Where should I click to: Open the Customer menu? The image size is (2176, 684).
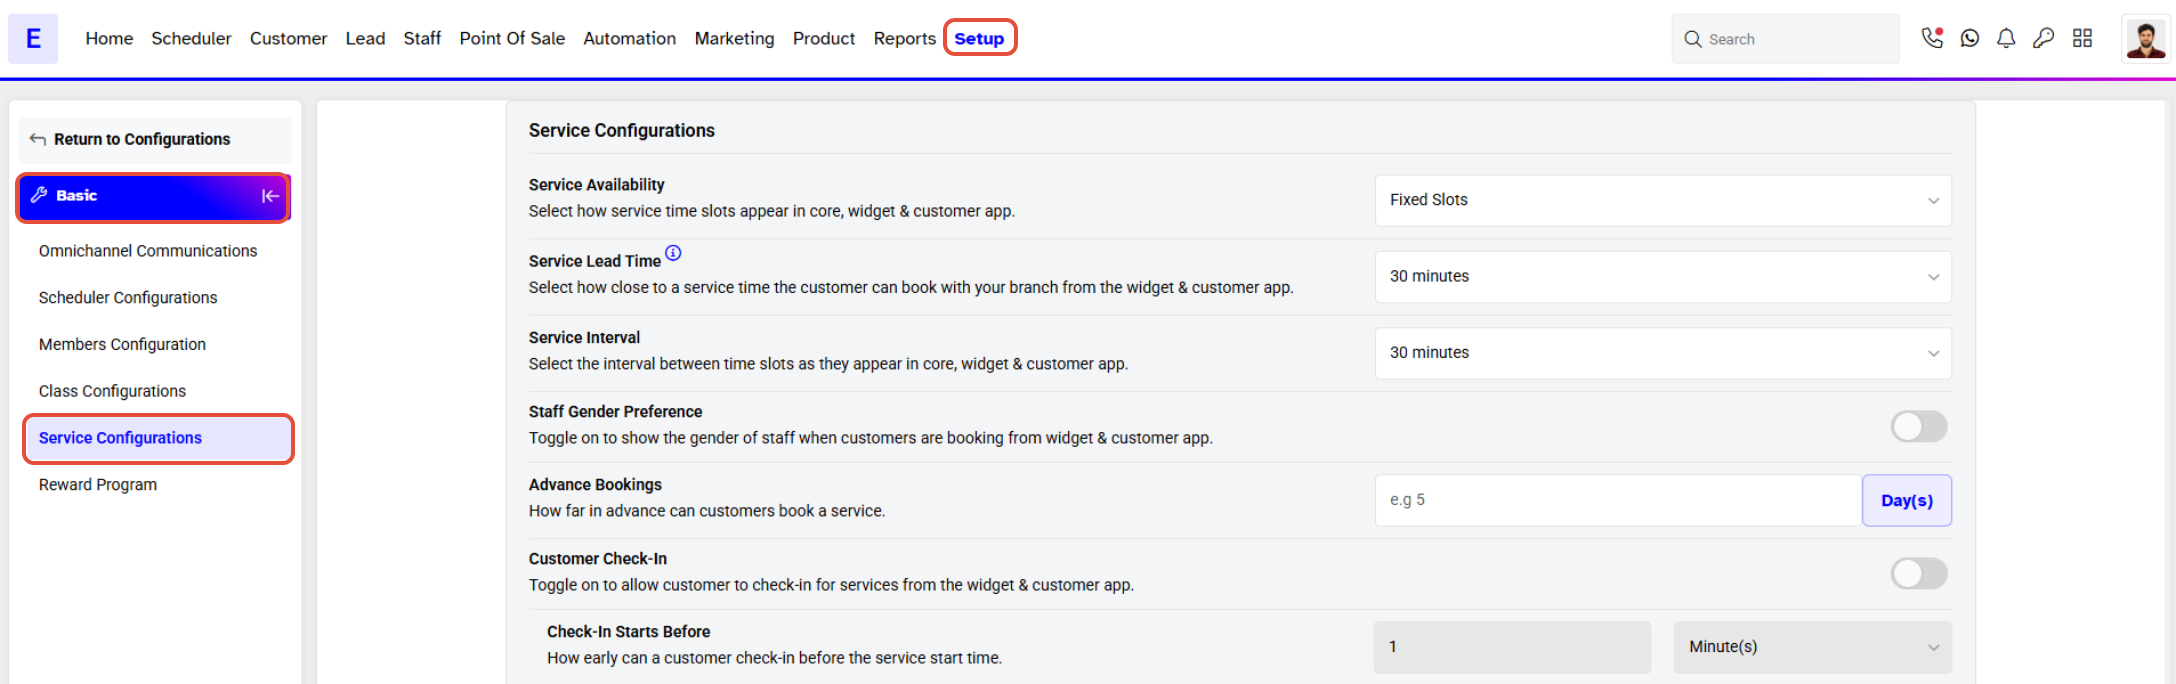[x=288, y=38]
